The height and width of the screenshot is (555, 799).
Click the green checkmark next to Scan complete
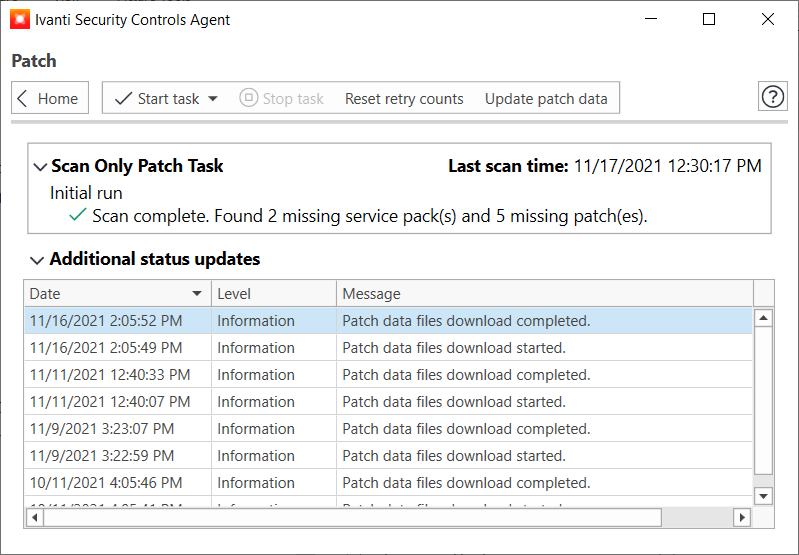pos(77,215)
